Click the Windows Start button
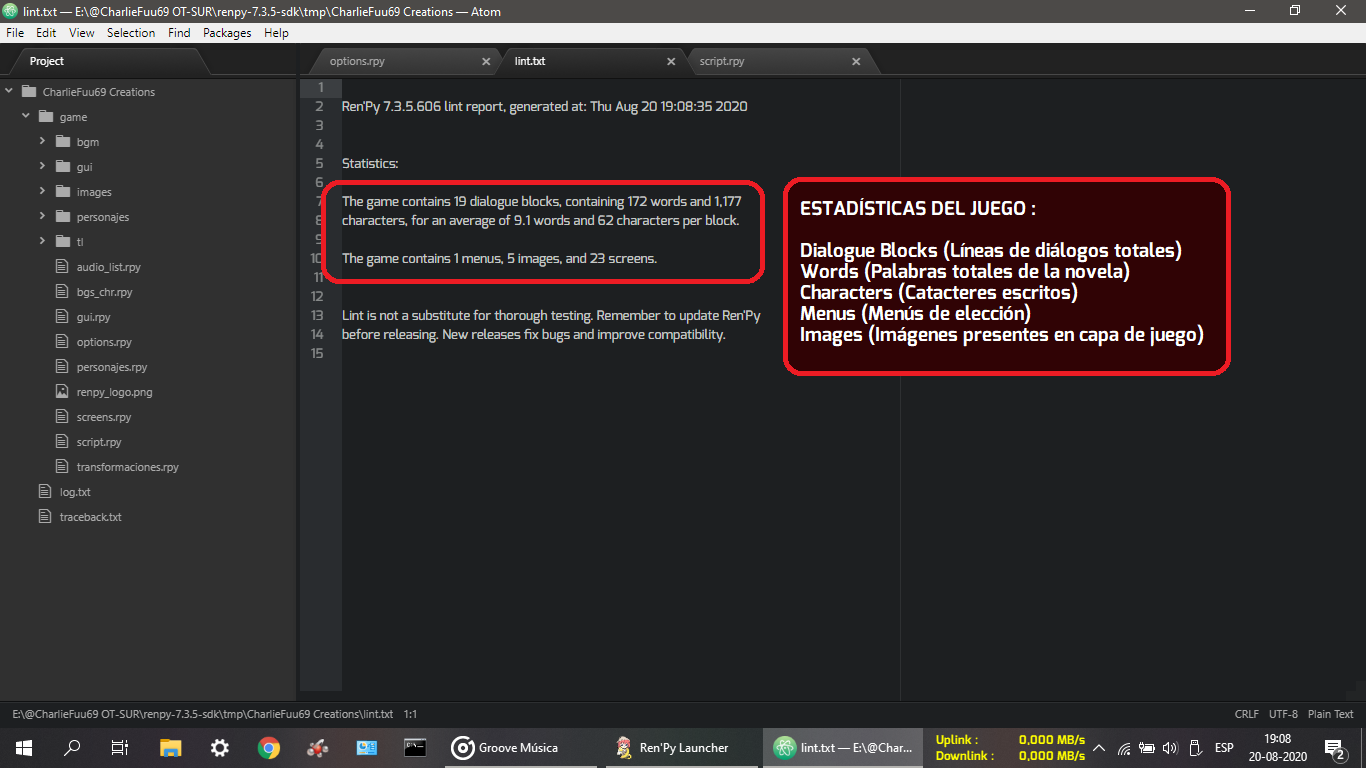Screen dimensions: 1366x768 [24, 747]
